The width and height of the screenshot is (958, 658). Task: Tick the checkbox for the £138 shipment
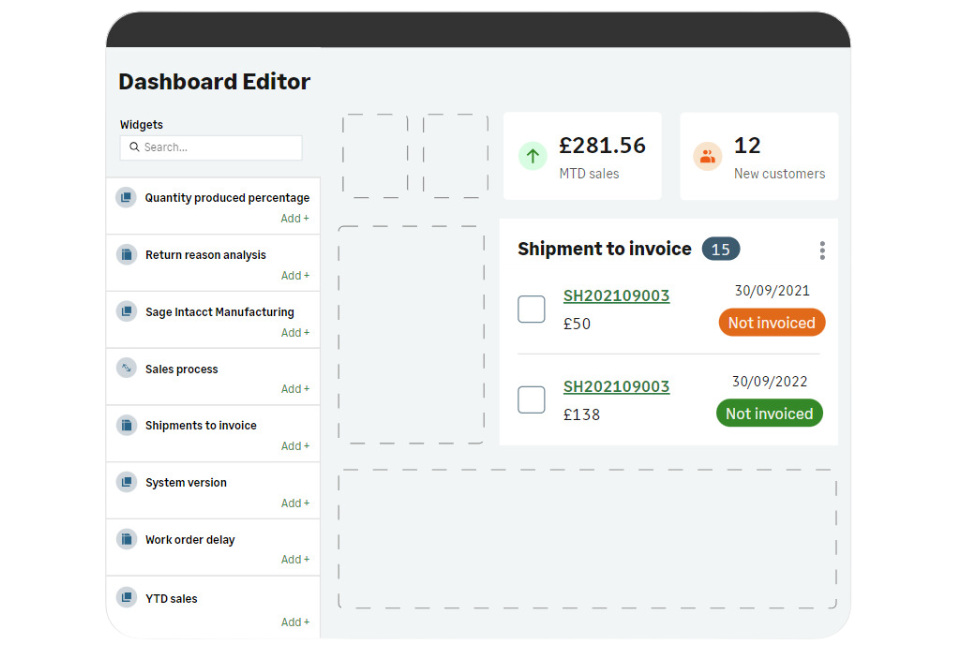(x=531, y=400)
